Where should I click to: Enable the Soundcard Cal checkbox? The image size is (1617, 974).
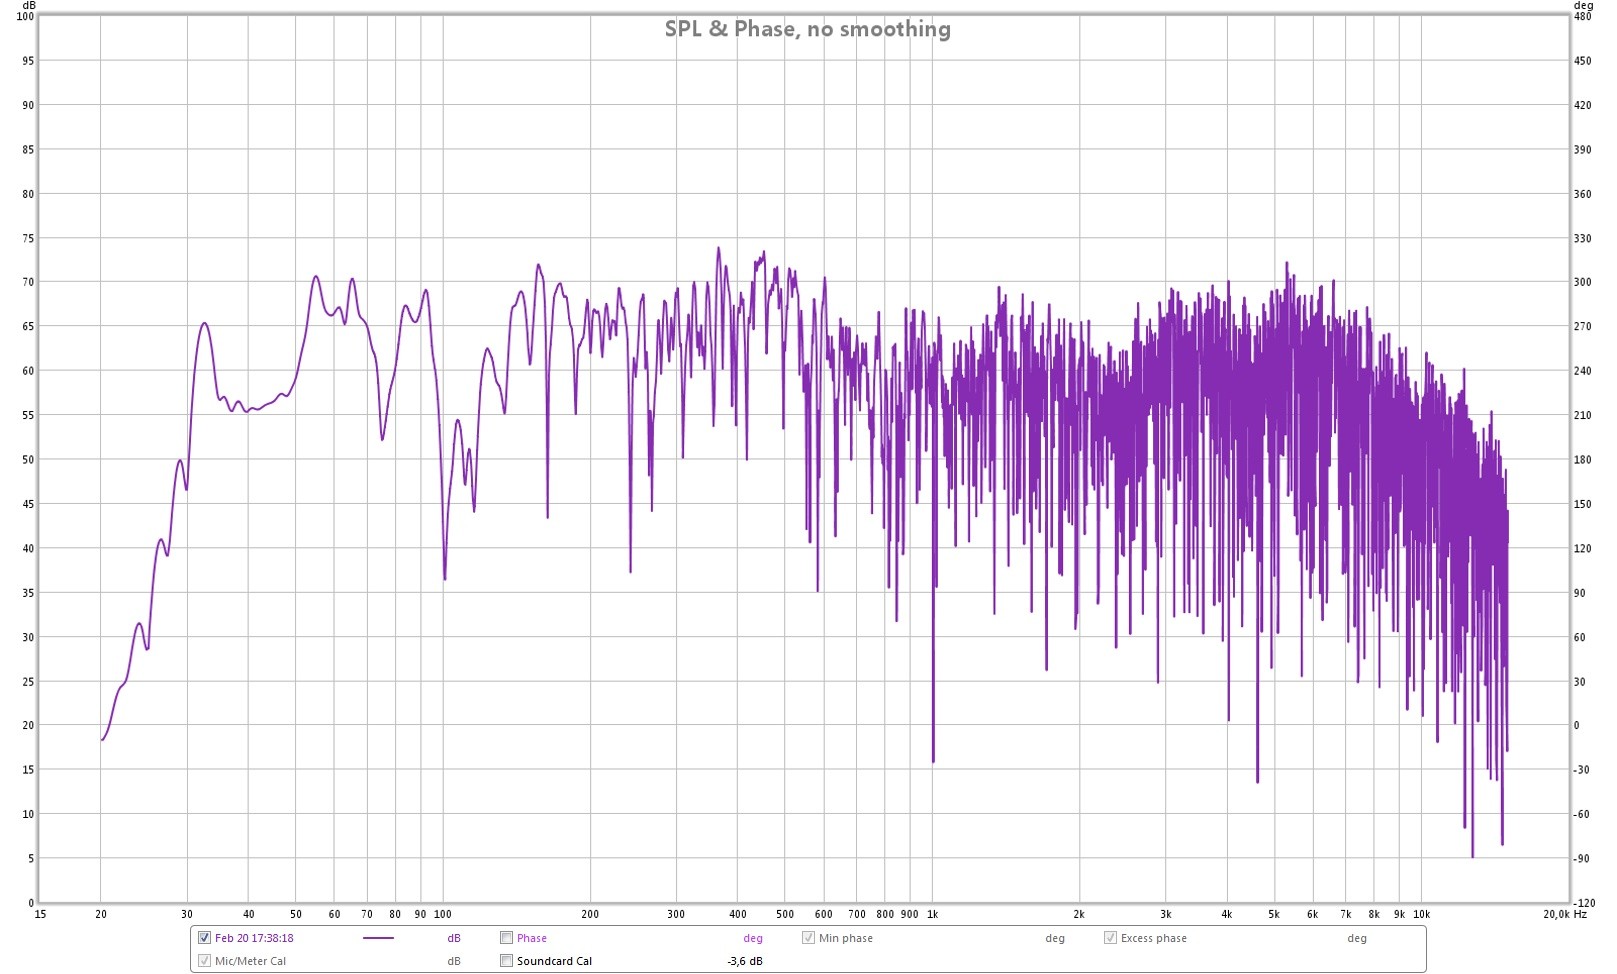(507, 961)
